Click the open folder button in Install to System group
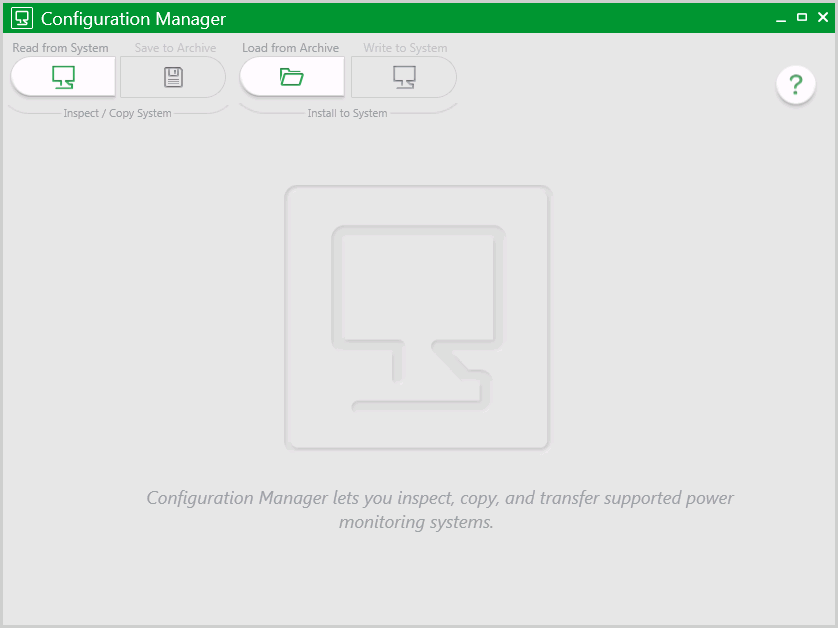The height and width of the screenshot is (628, 838). tap(291, 76)
